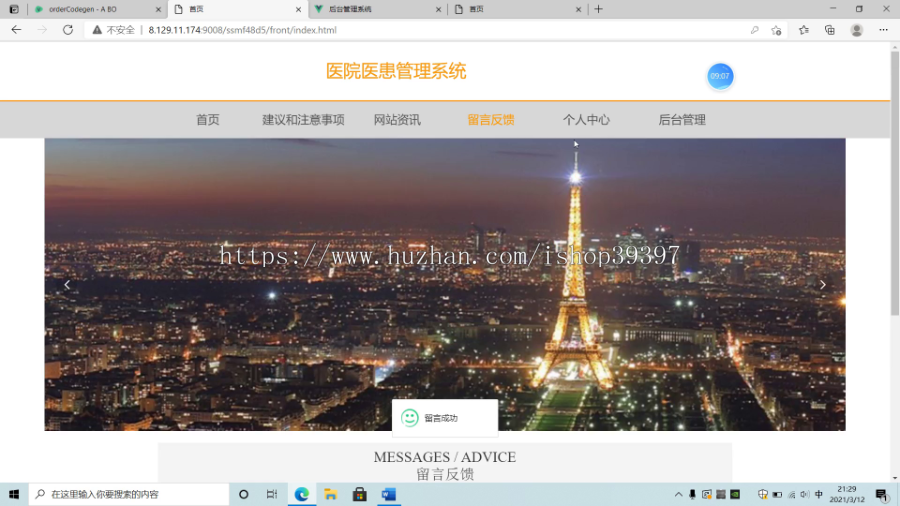
Task: Open the Collections panel
Action: pyautogui.click(x=830, y=30)
